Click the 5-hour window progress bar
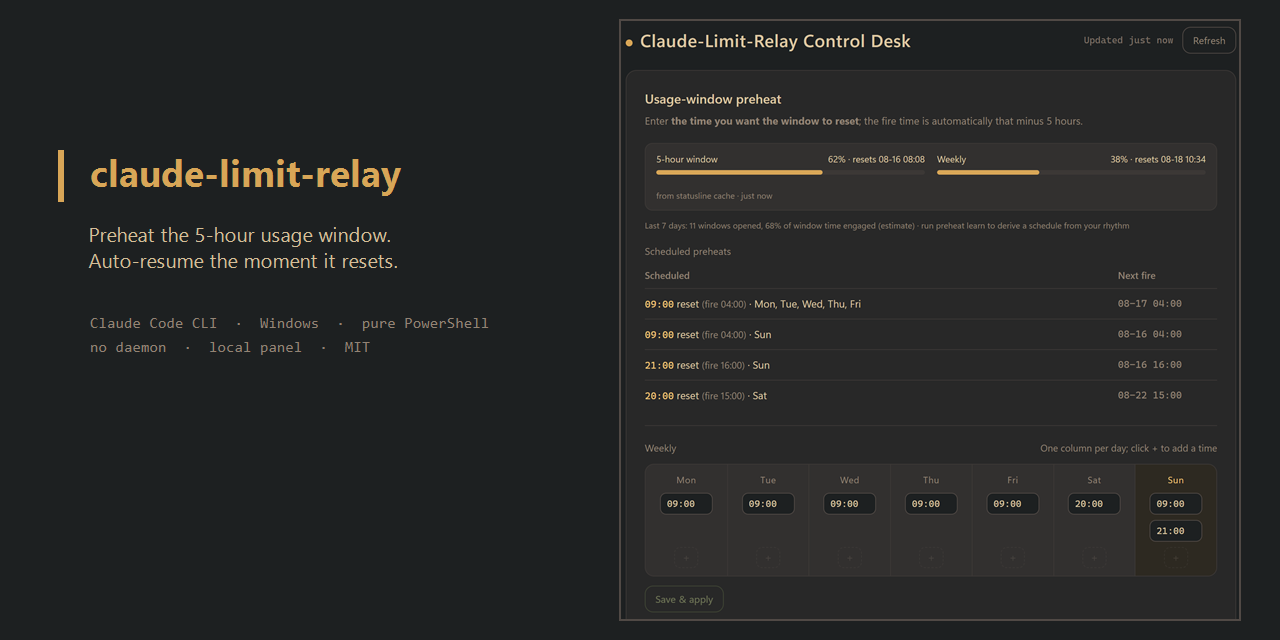Screen dimensions: 1280x640 (x=790, y=172)
